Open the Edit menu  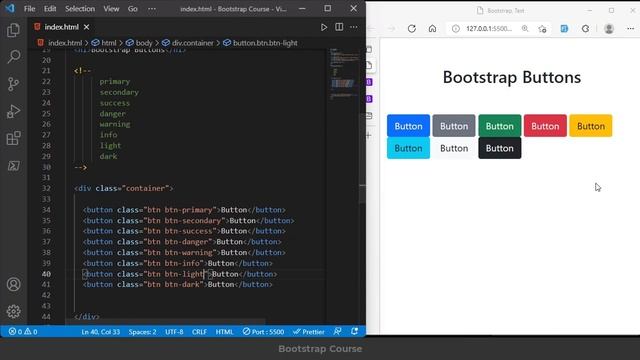pos(50,9)
